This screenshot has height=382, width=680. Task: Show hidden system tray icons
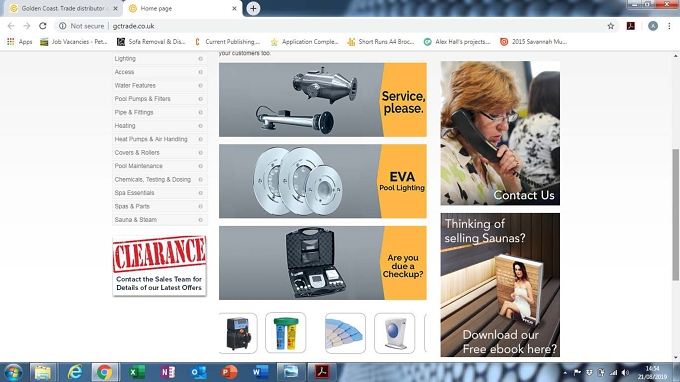point(565,372)
